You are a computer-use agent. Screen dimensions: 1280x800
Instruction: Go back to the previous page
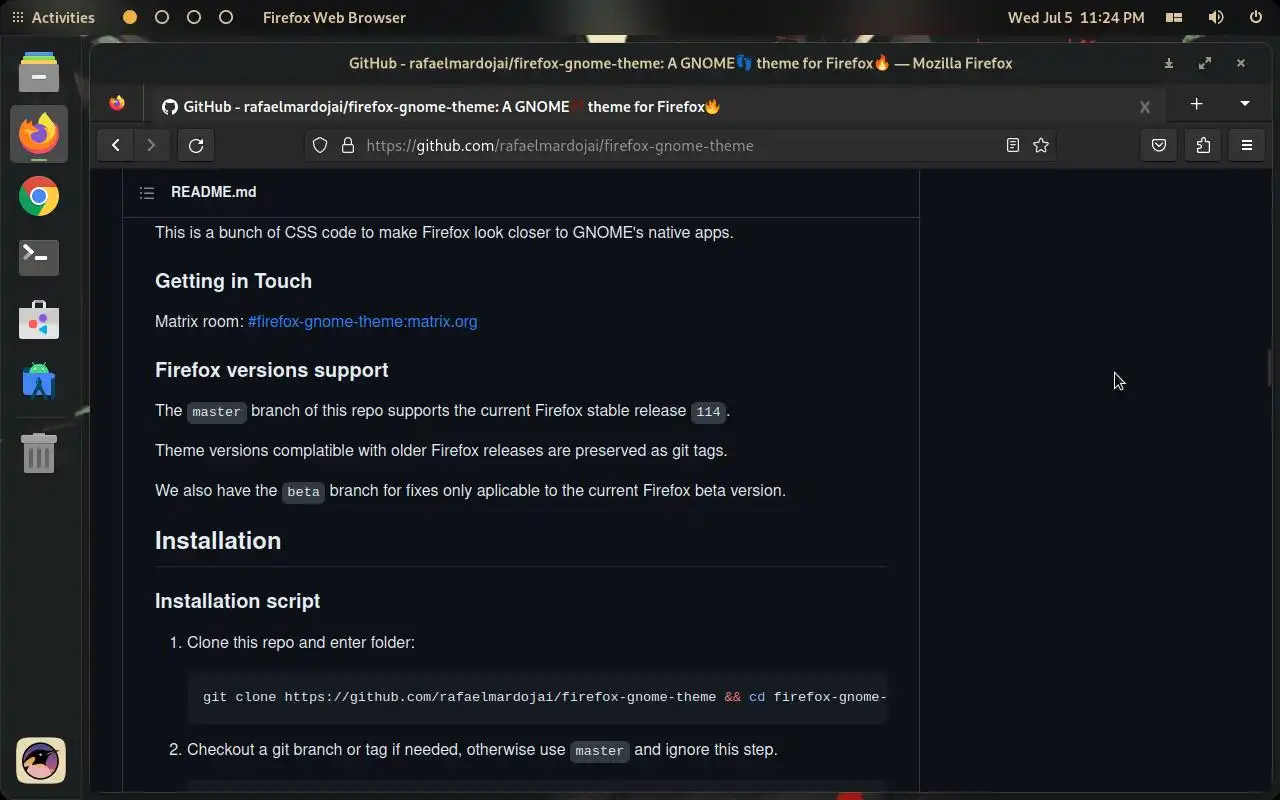(116, 145)
